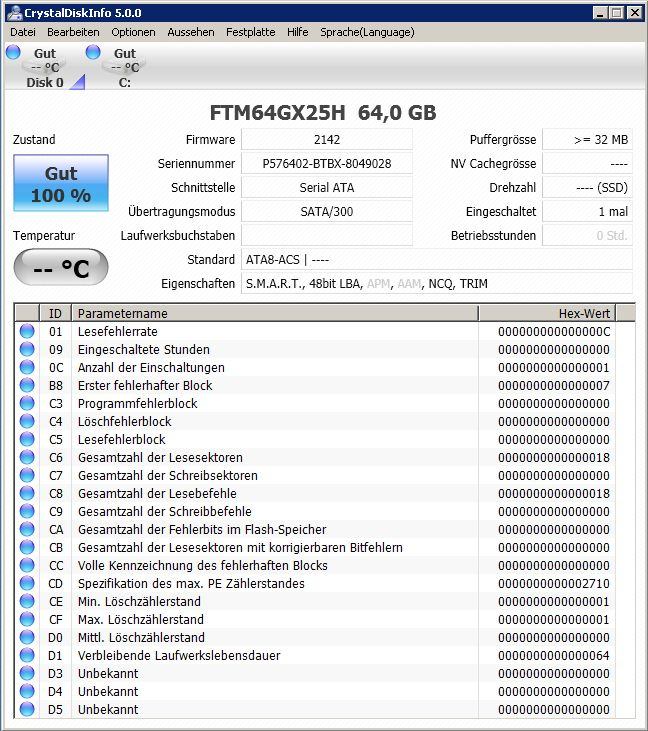The height and width of the screenshot is (731, 648).
Task: Click the Firmware field showing 2142
Action: (x=327, y=139)
